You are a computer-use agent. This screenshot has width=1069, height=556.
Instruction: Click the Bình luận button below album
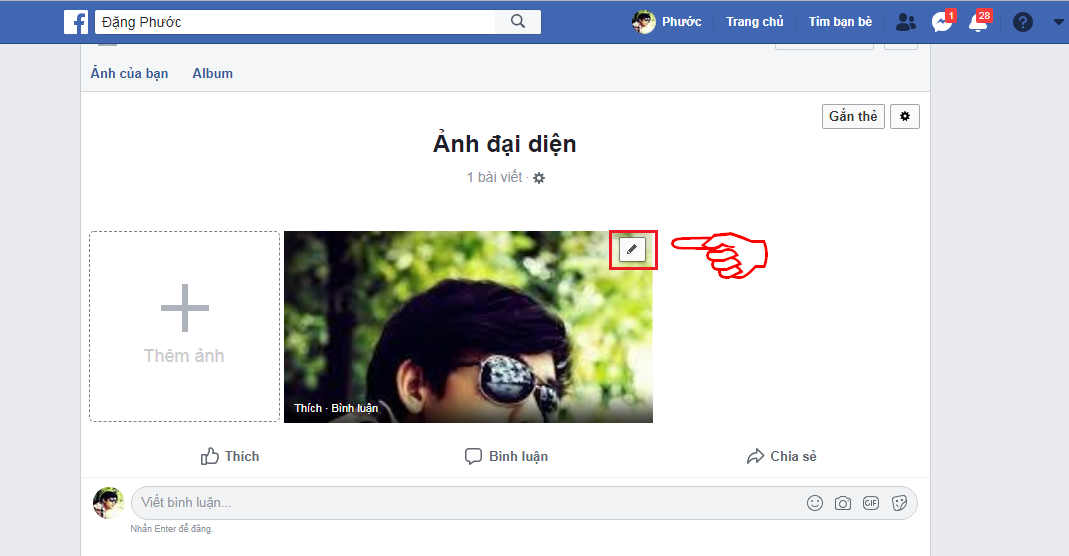pos(506,456)
